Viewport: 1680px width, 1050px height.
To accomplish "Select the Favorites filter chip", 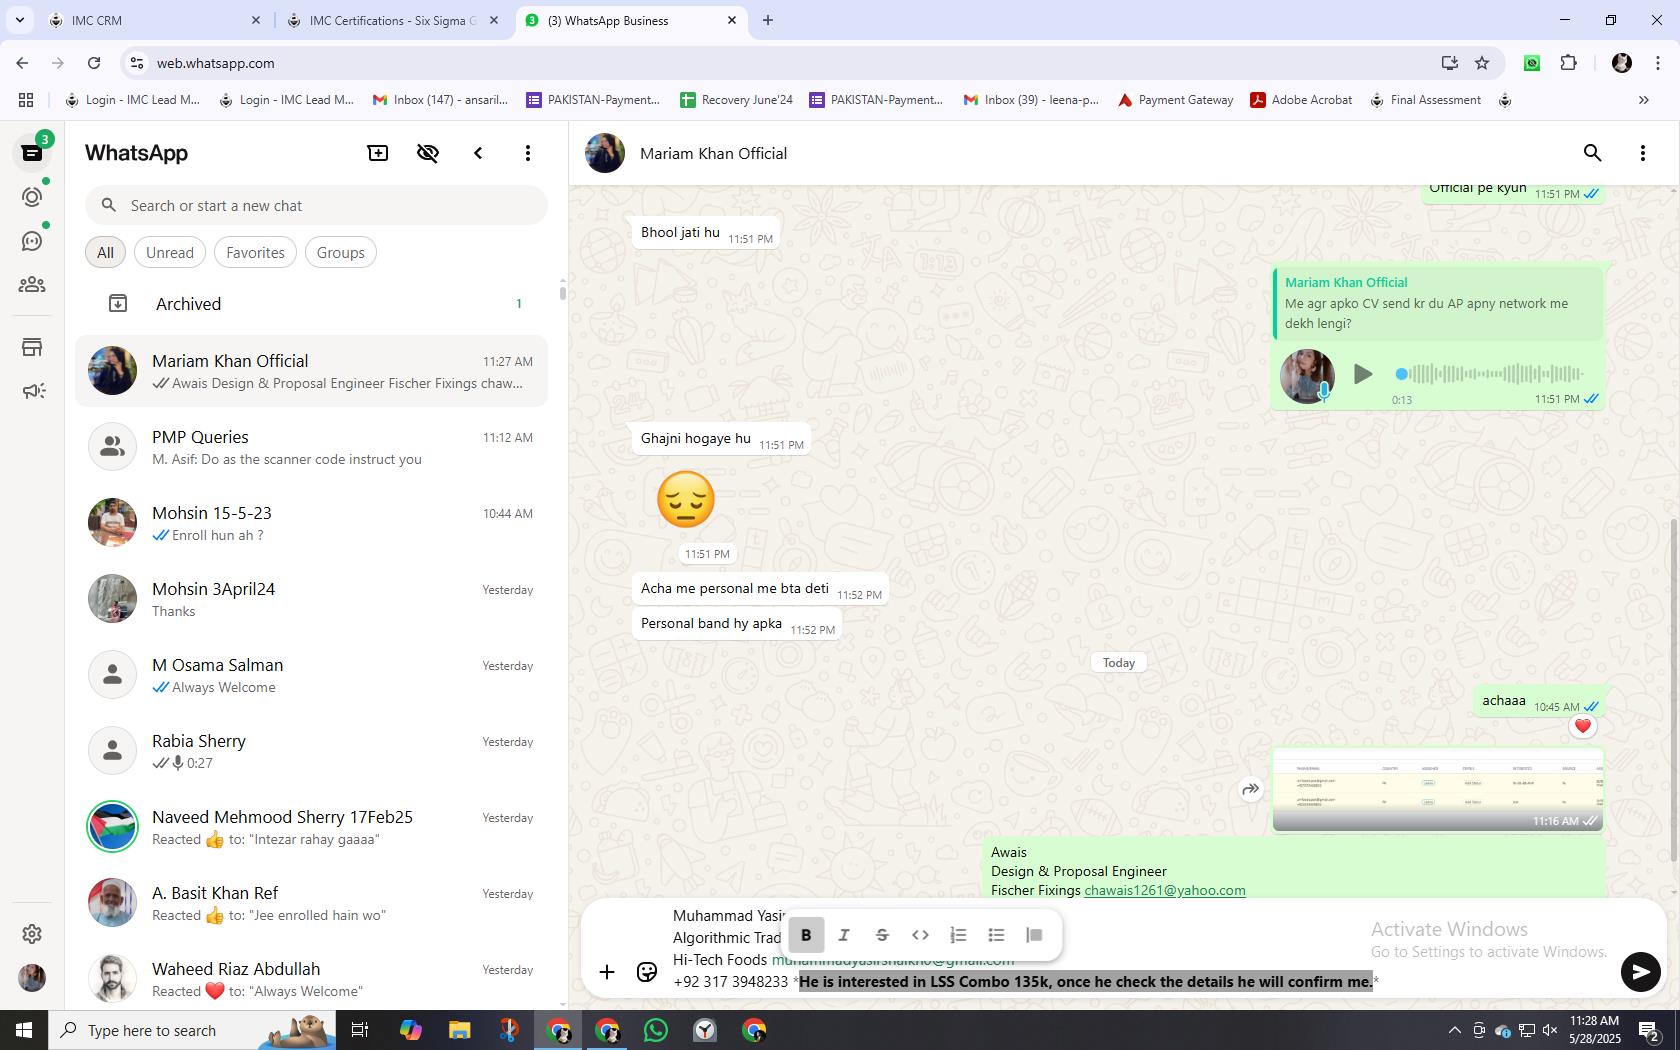I will 255,252.
